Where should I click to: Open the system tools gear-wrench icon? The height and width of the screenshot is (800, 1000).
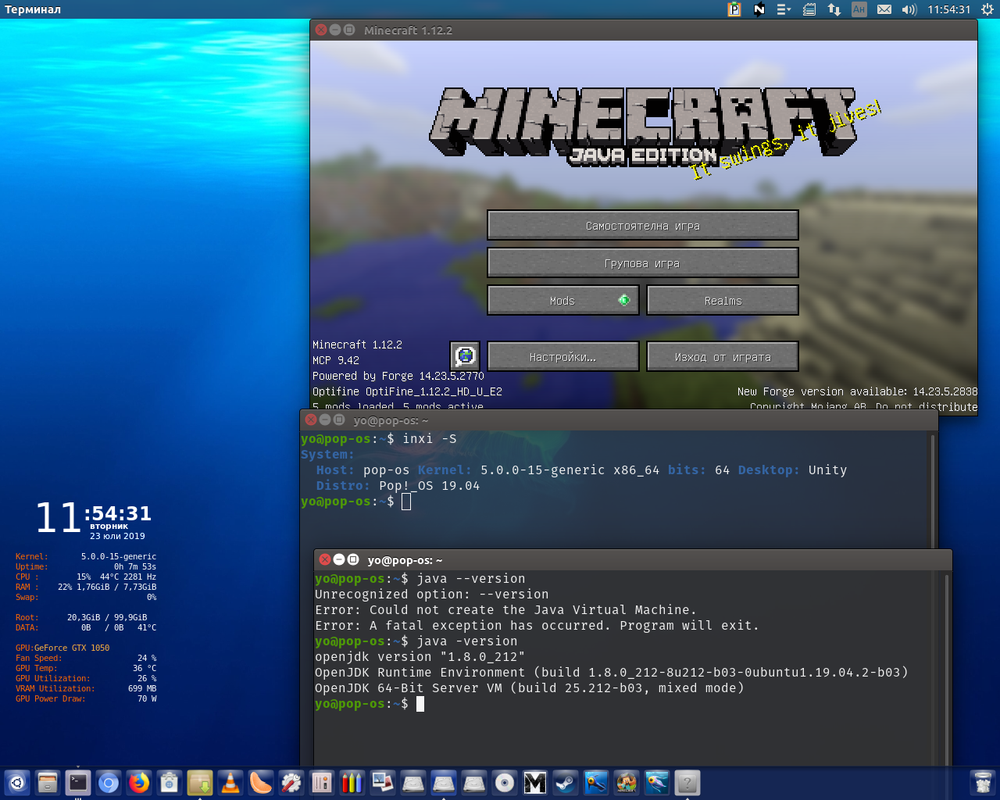coord(291,783)
